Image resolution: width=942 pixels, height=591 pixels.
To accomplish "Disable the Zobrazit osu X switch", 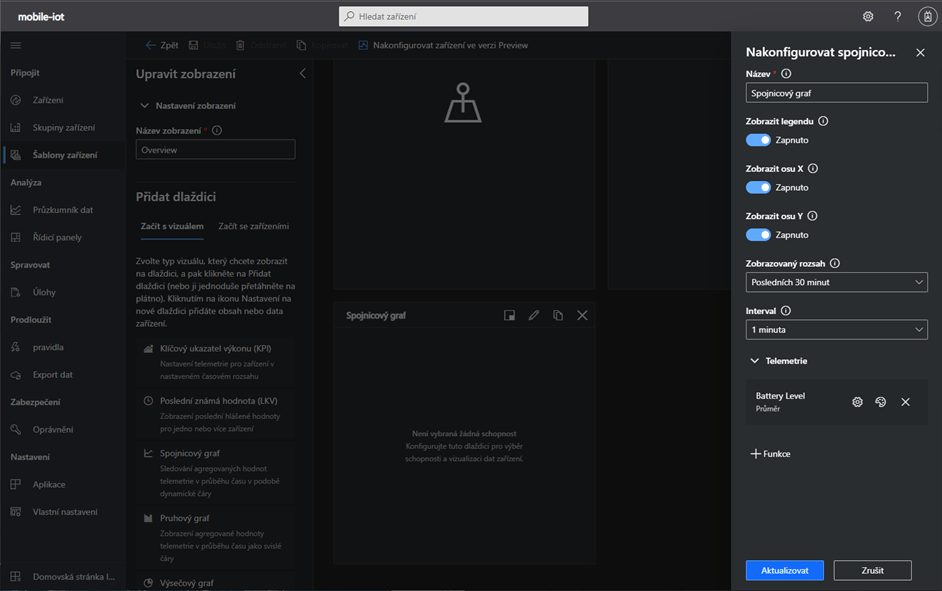I will [758, 187].
